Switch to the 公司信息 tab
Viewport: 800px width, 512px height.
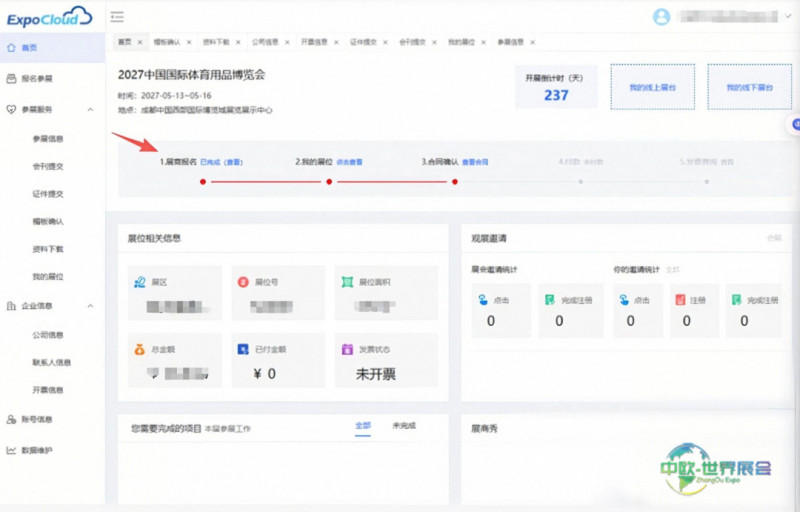click(265, 42)
